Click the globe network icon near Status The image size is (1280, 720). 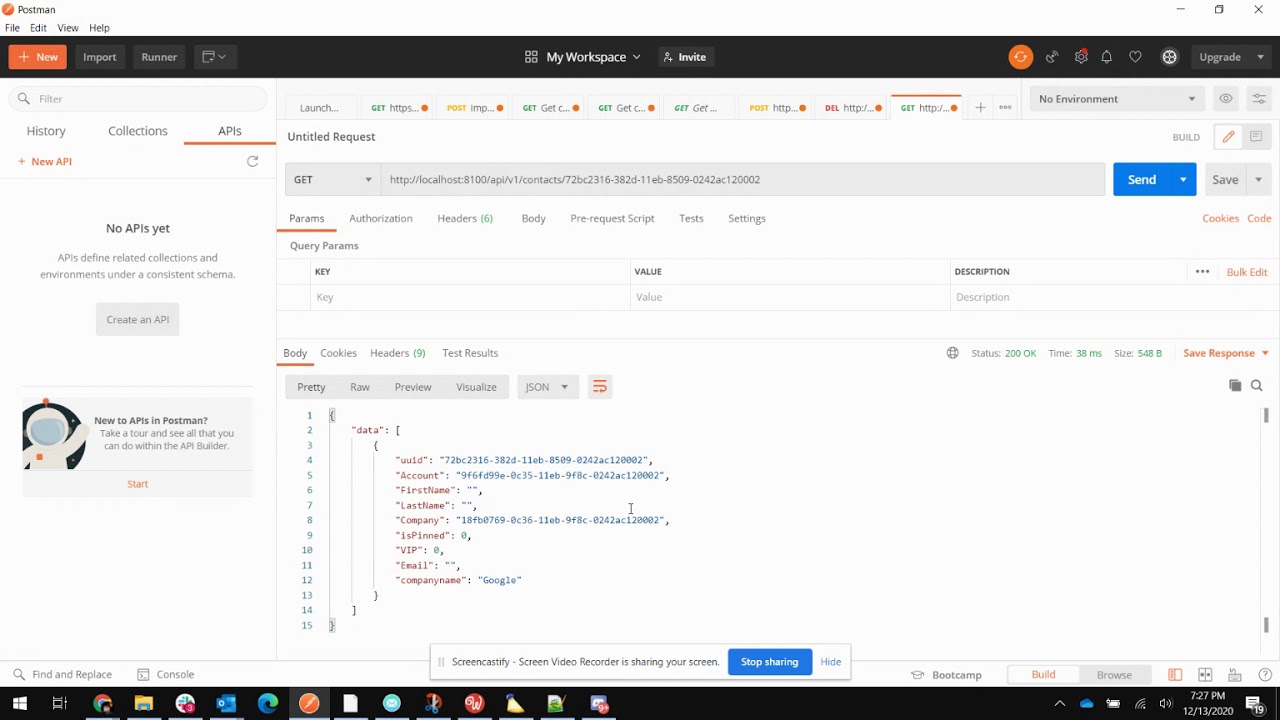(x=953, y=353)
